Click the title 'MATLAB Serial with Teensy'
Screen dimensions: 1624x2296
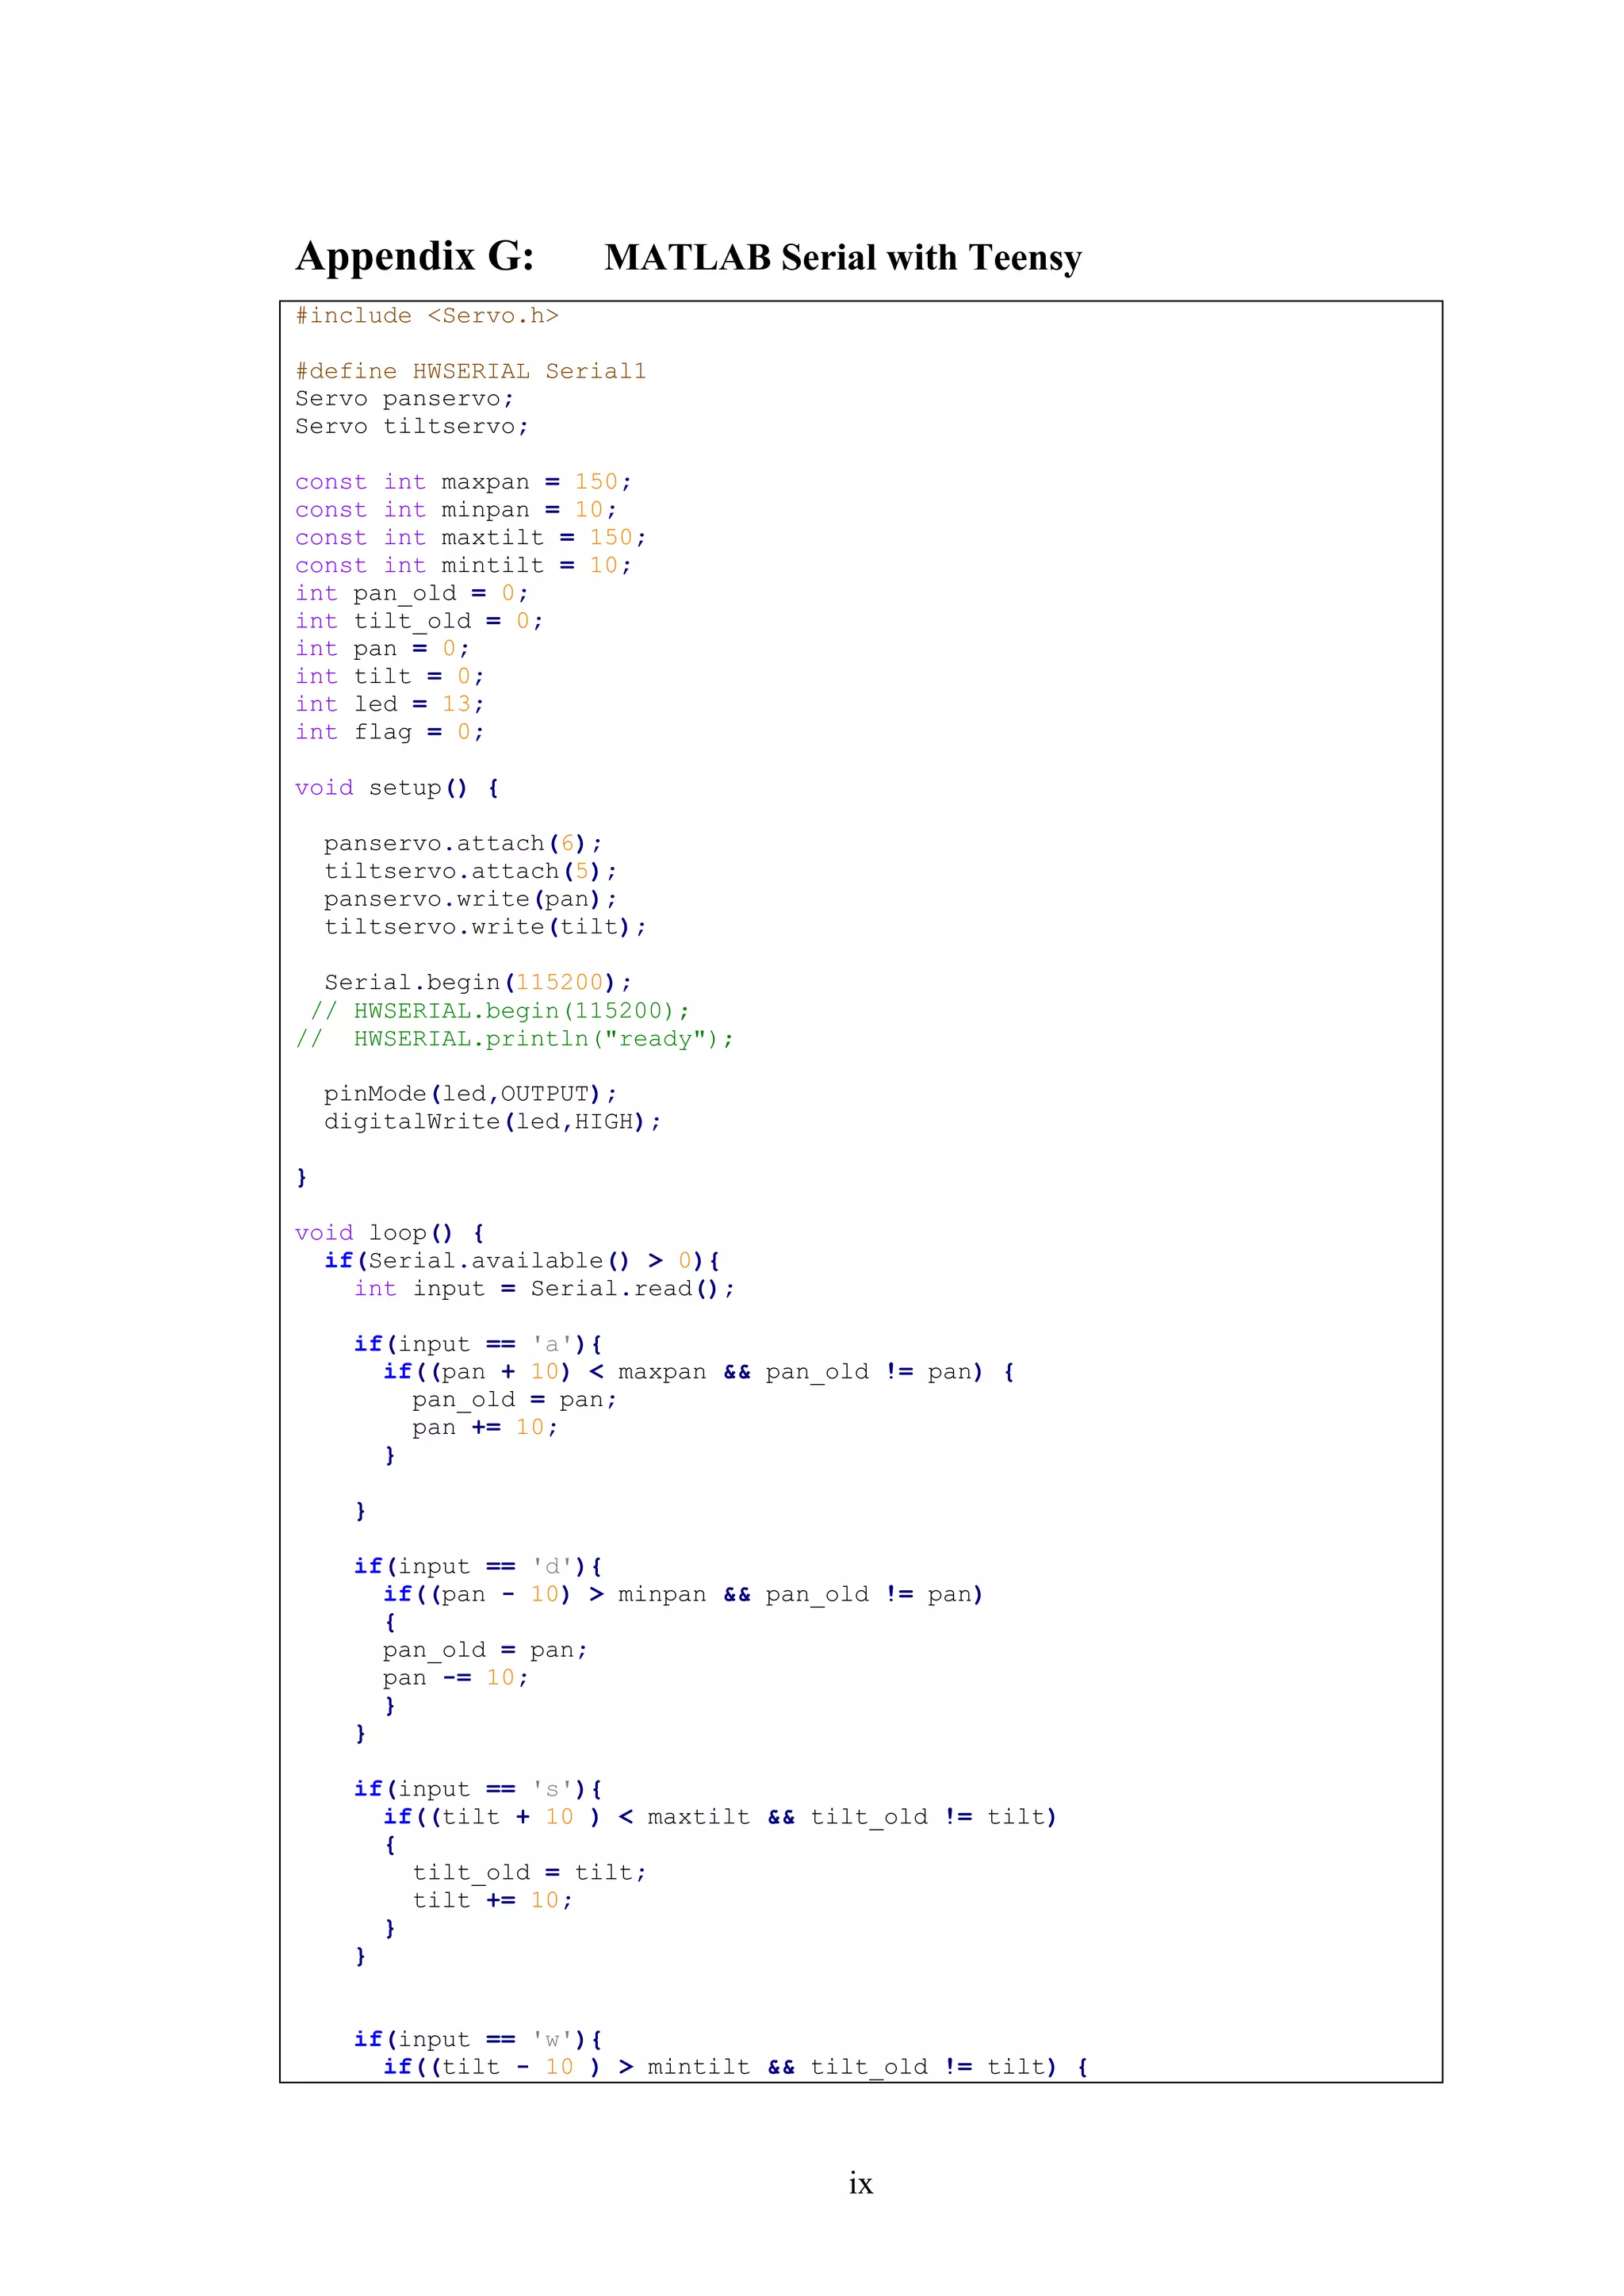coord(843,258)
